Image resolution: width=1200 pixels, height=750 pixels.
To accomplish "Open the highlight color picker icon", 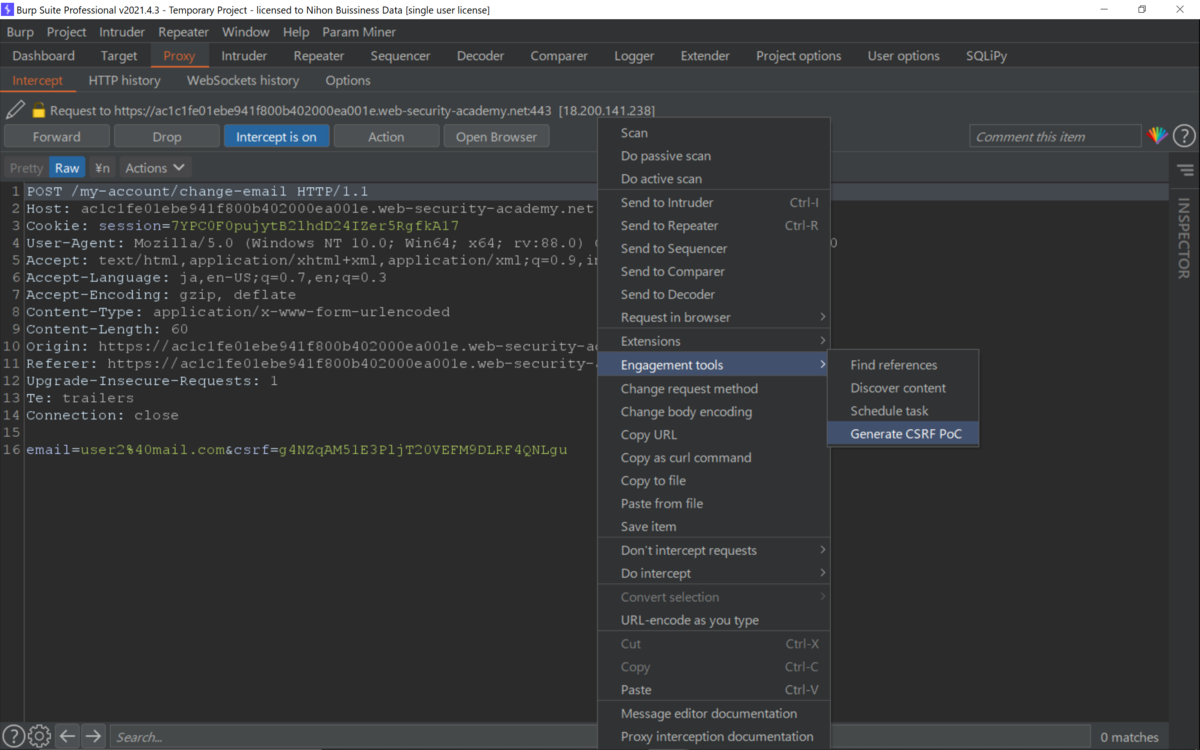I will [x=1157, y=136].
